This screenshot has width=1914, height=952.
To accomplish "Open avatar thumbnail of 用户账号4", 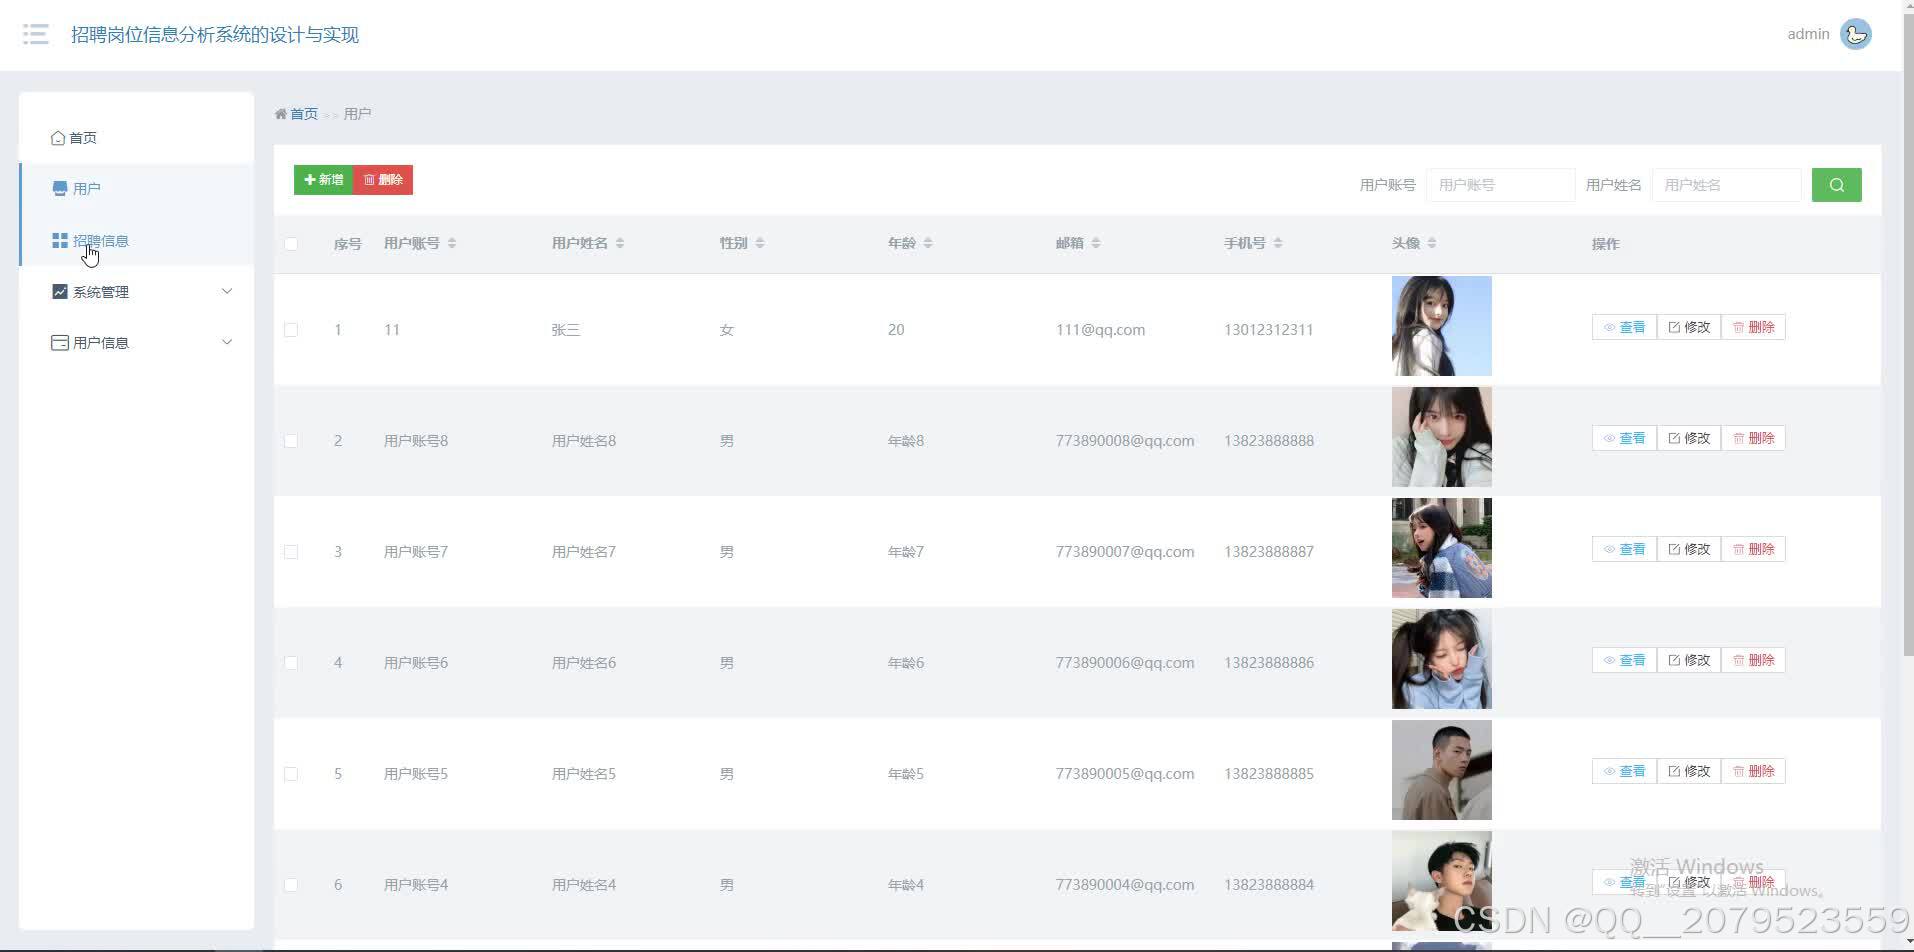I will click(1442, 881).
